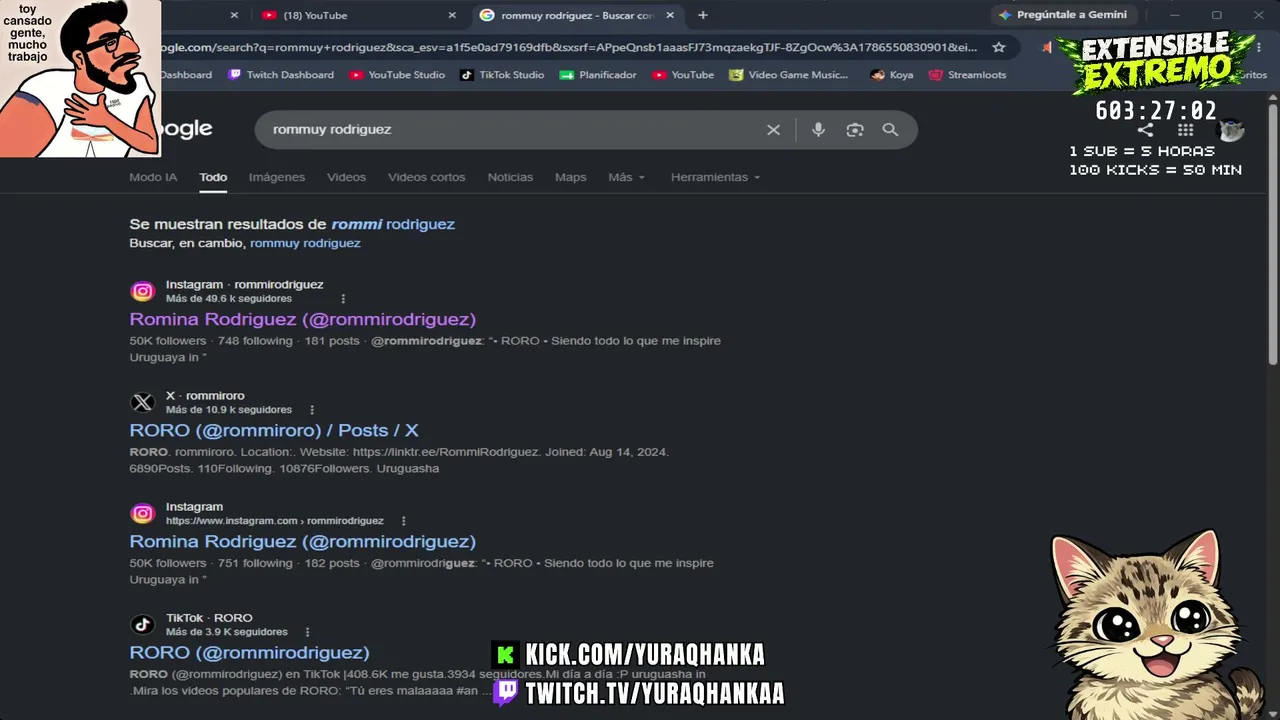Image resolution: width=1280 pixels, height=720 pixels.
Task: Click the "Se muestran resultados de" text
Action: pos(228,224)
